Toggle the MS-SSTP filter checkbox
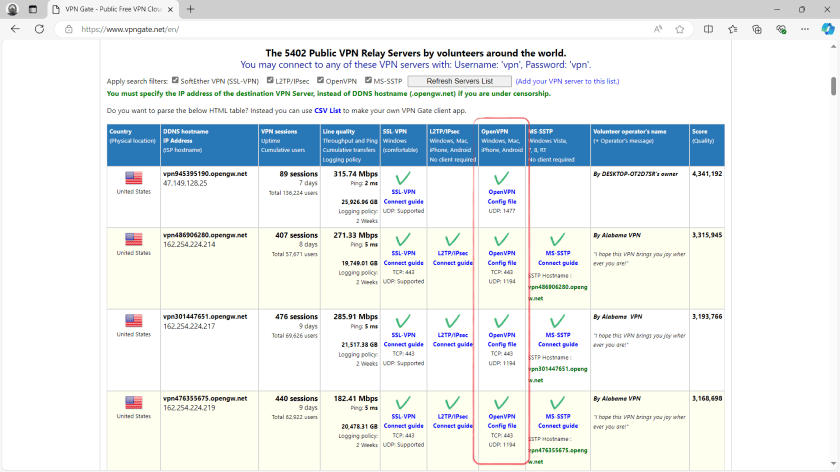The image size is (840, 472). coord(366,80)
